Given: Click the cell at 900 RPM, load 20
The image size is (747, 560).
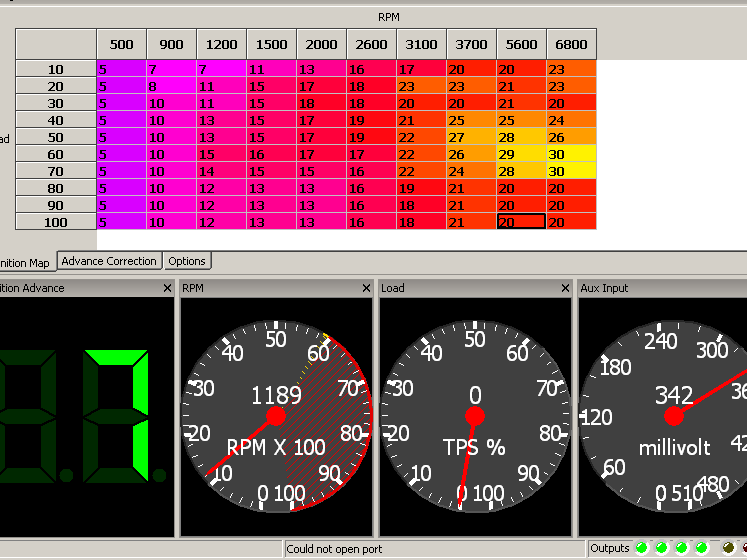Looking at the screenshot, I should [171, 86].
